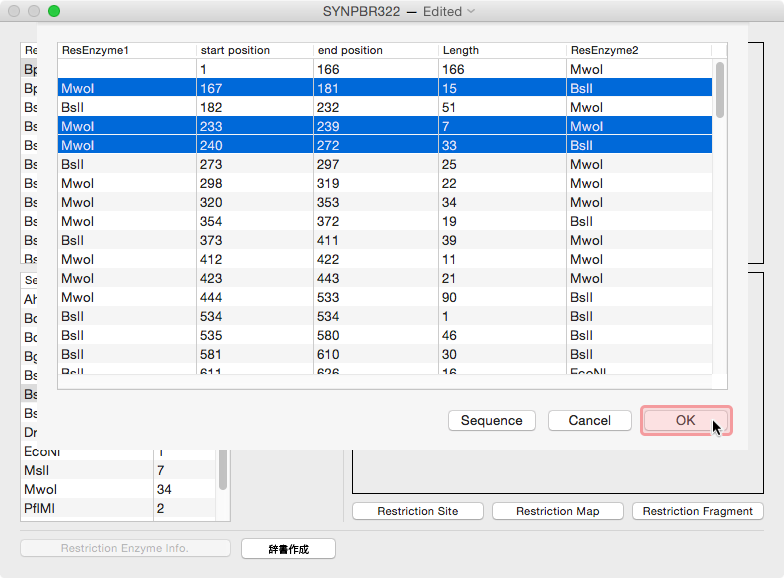Sort by start position column header
This screenshot has height=578, width=784.
click(x=255, y=50)
